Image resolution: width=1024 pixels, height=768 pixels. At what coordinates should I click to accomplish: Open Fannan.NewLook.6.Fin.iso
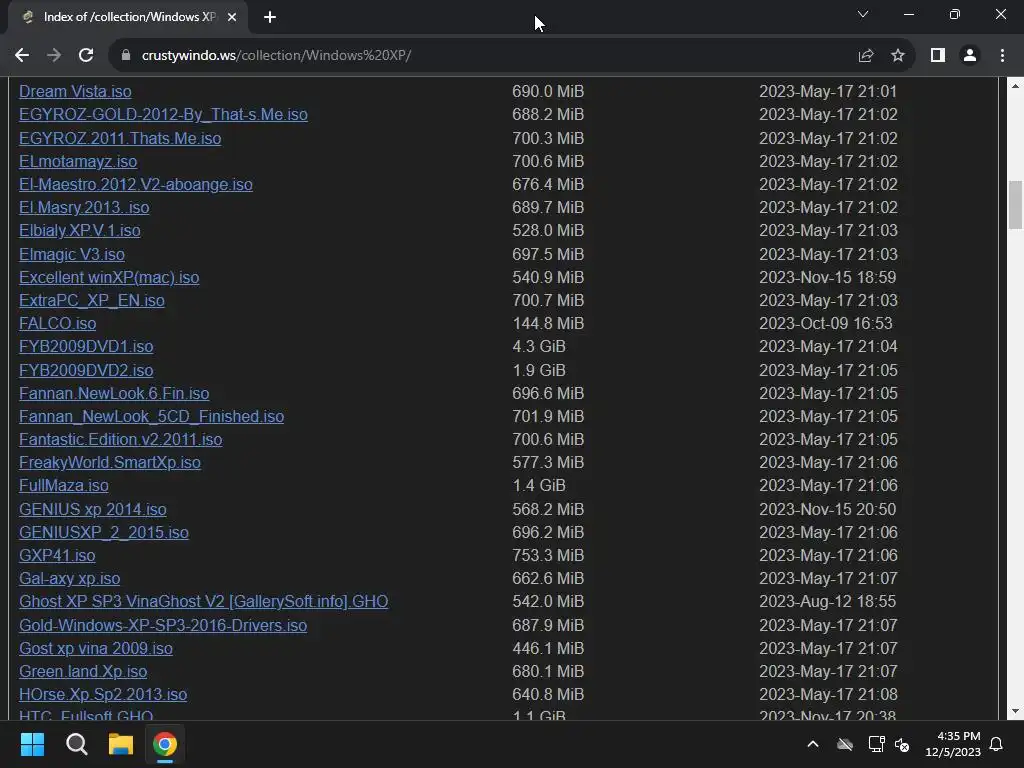(x=114, y=393)
